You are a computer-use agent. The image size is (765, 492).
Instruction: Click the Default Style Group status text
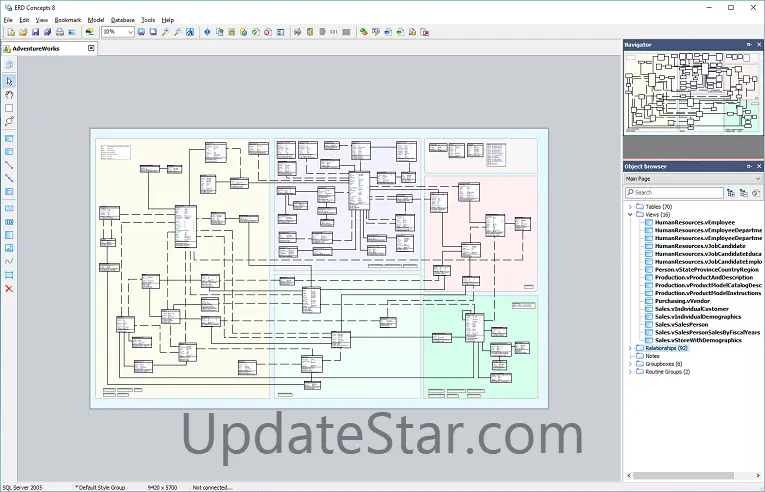point(101,488)
